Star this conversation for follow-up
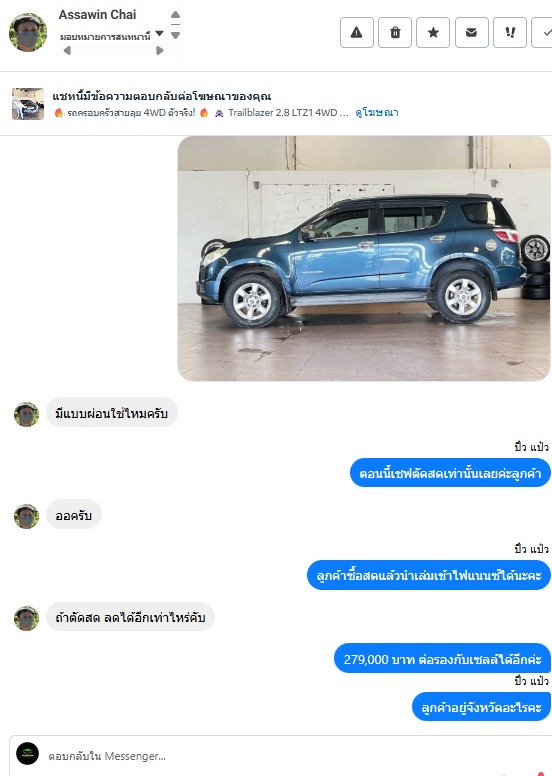552x776 pixels. pos(433,33)
